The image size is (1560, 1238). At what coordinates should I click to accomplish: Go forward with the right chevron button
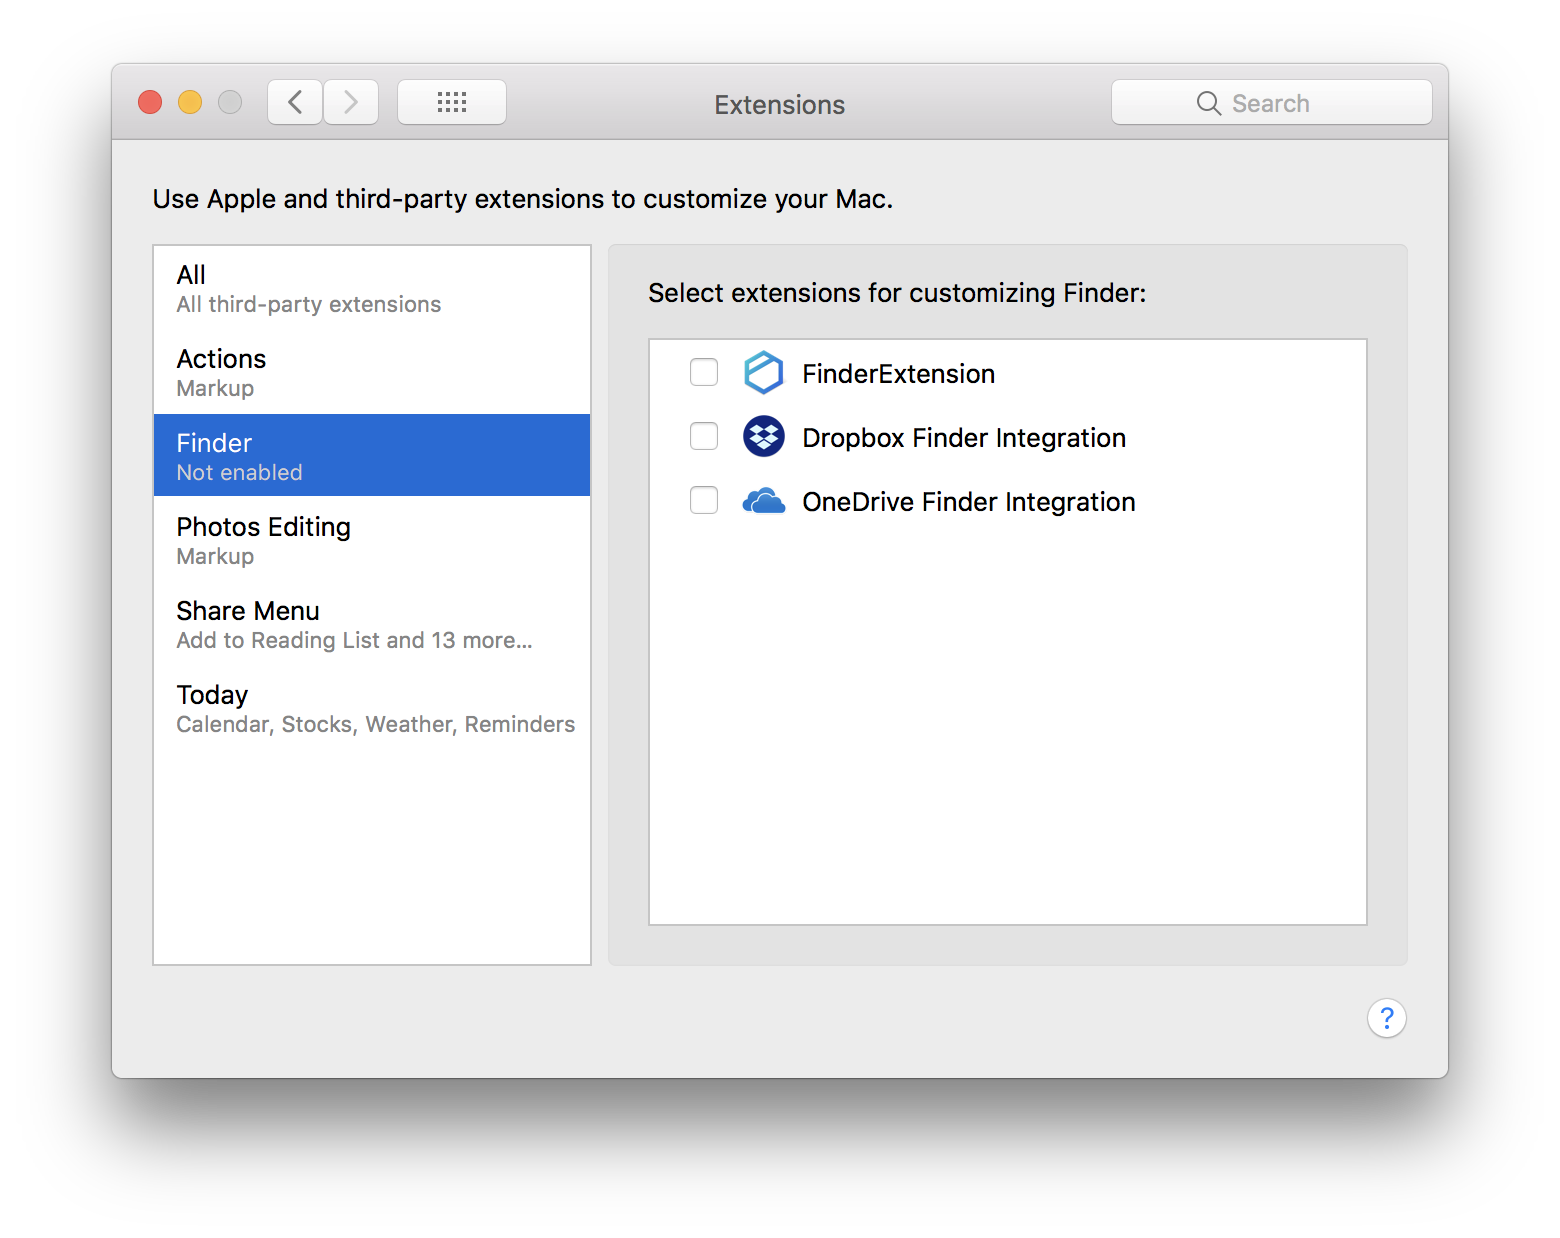pyautogui.click(x=351, y=102)
